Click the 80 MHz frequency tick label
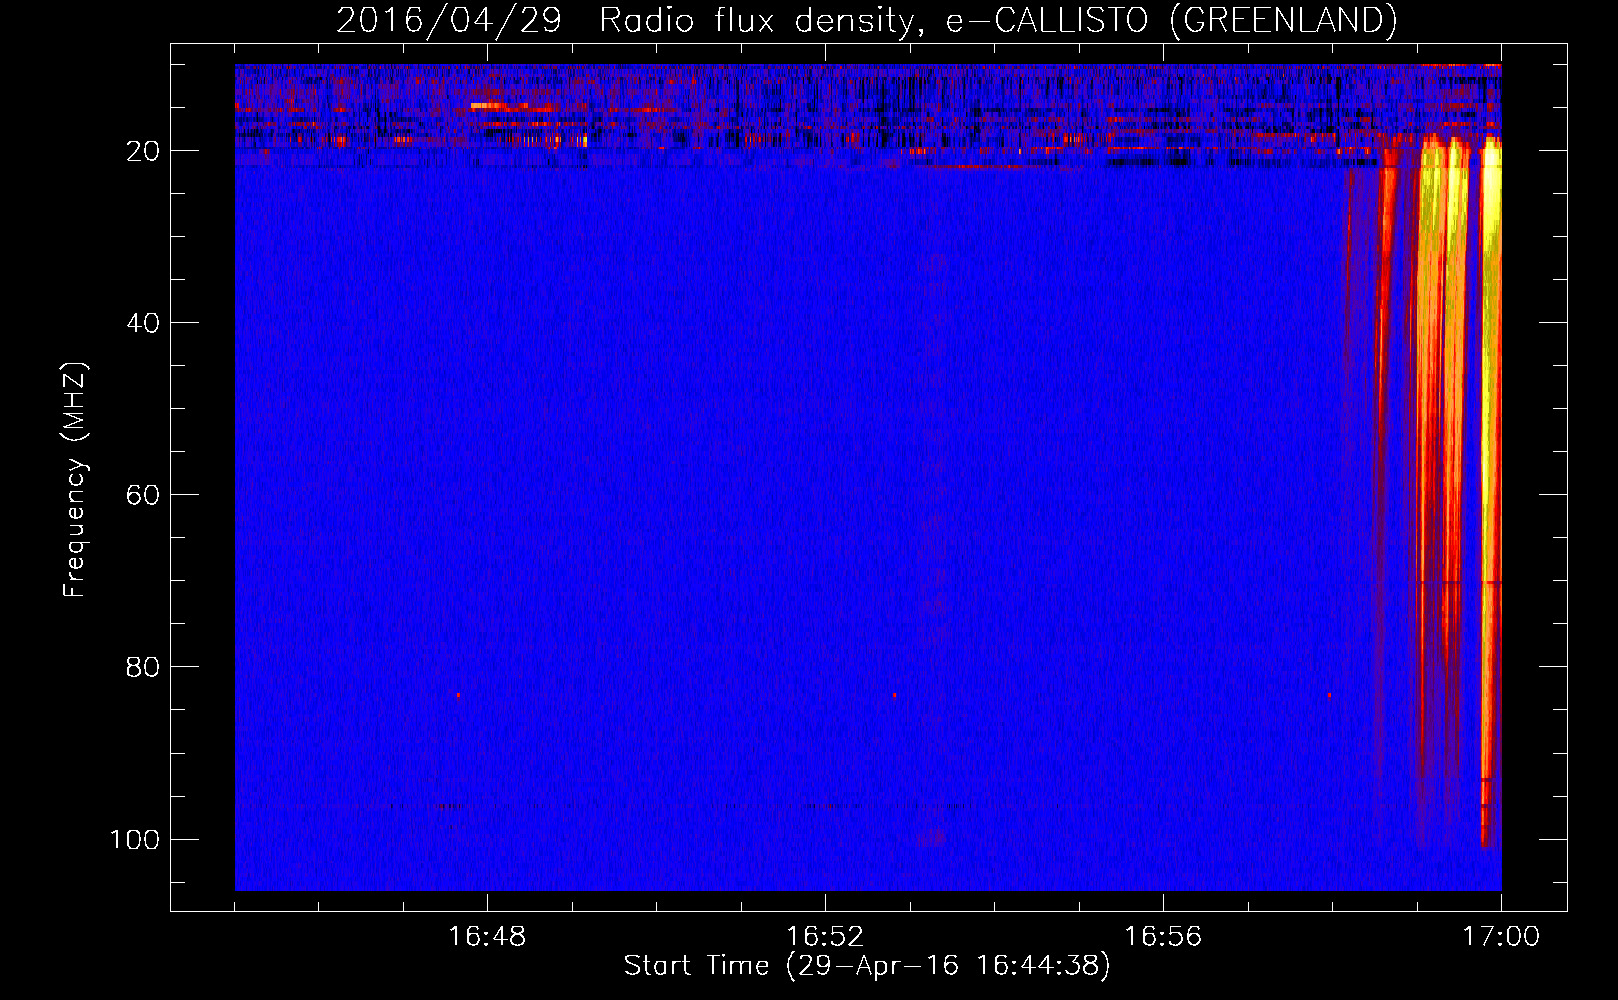The height and width of the screenshot is (1000, 1618). point(143,667)
